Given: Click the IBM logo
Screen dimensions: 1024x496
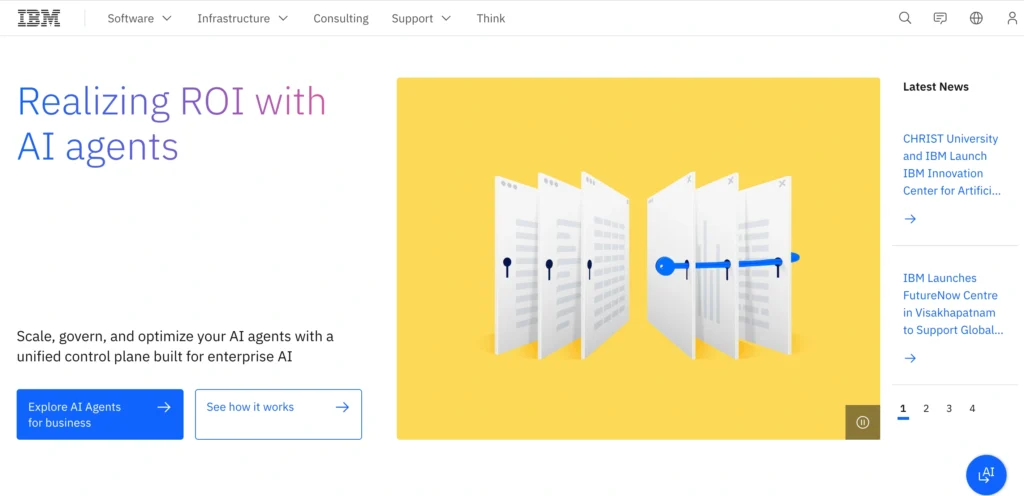Looking at the screenshot, I should [39, 18].
